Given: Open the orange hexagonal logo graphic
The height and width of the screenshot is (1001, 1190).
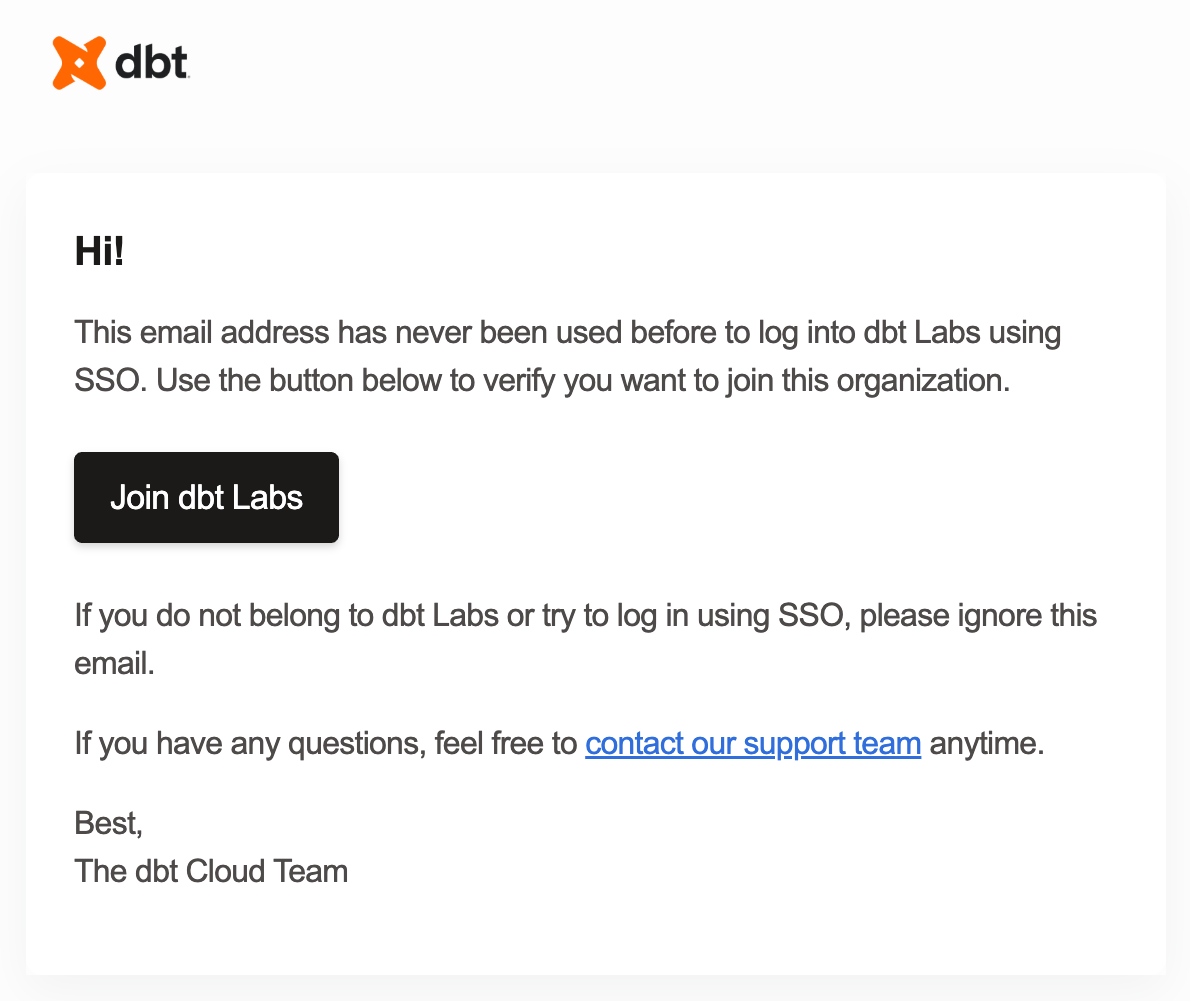Looking at the screenshot, I should click(80, 62).
